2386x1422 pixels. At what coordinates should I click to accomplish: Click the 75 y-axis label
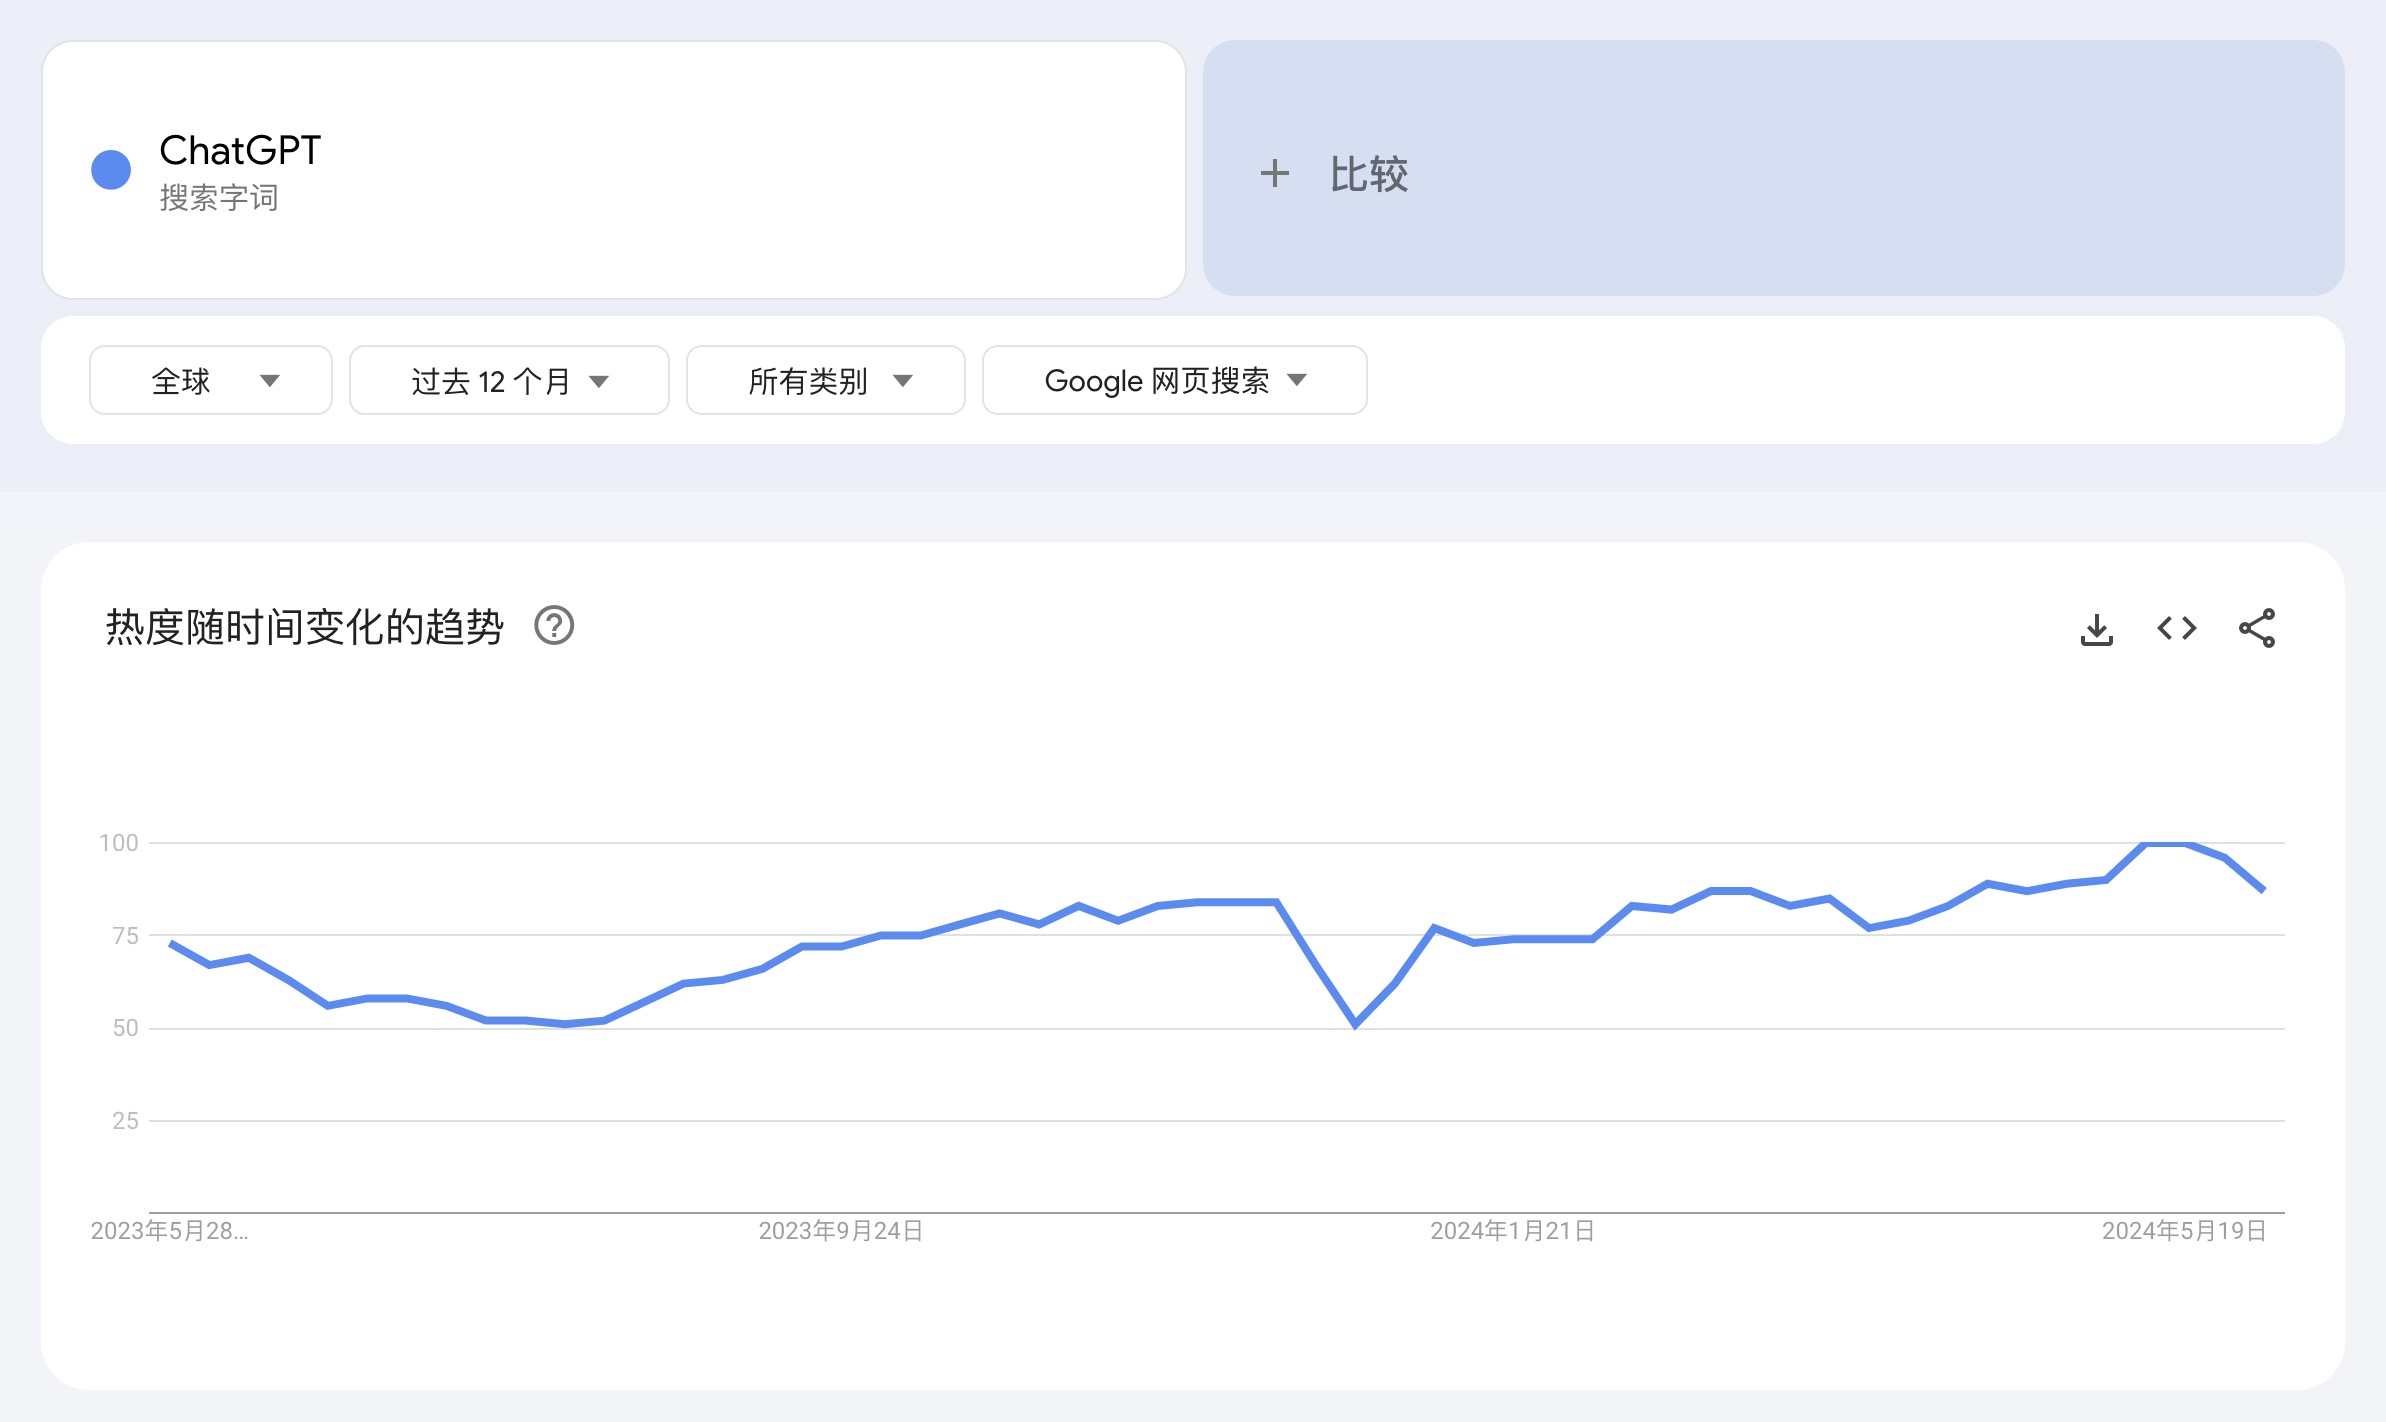click(125, 936)
